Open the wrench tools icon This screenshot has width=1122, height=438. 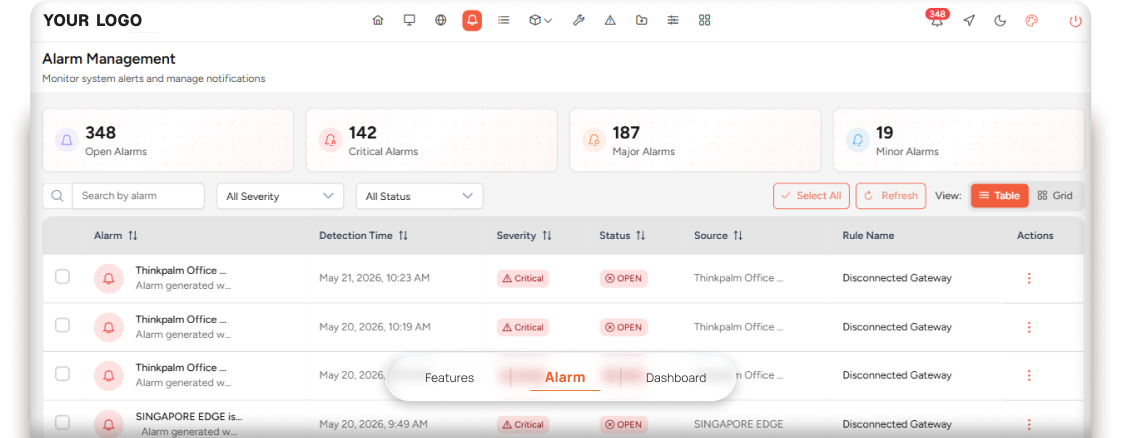578,21
